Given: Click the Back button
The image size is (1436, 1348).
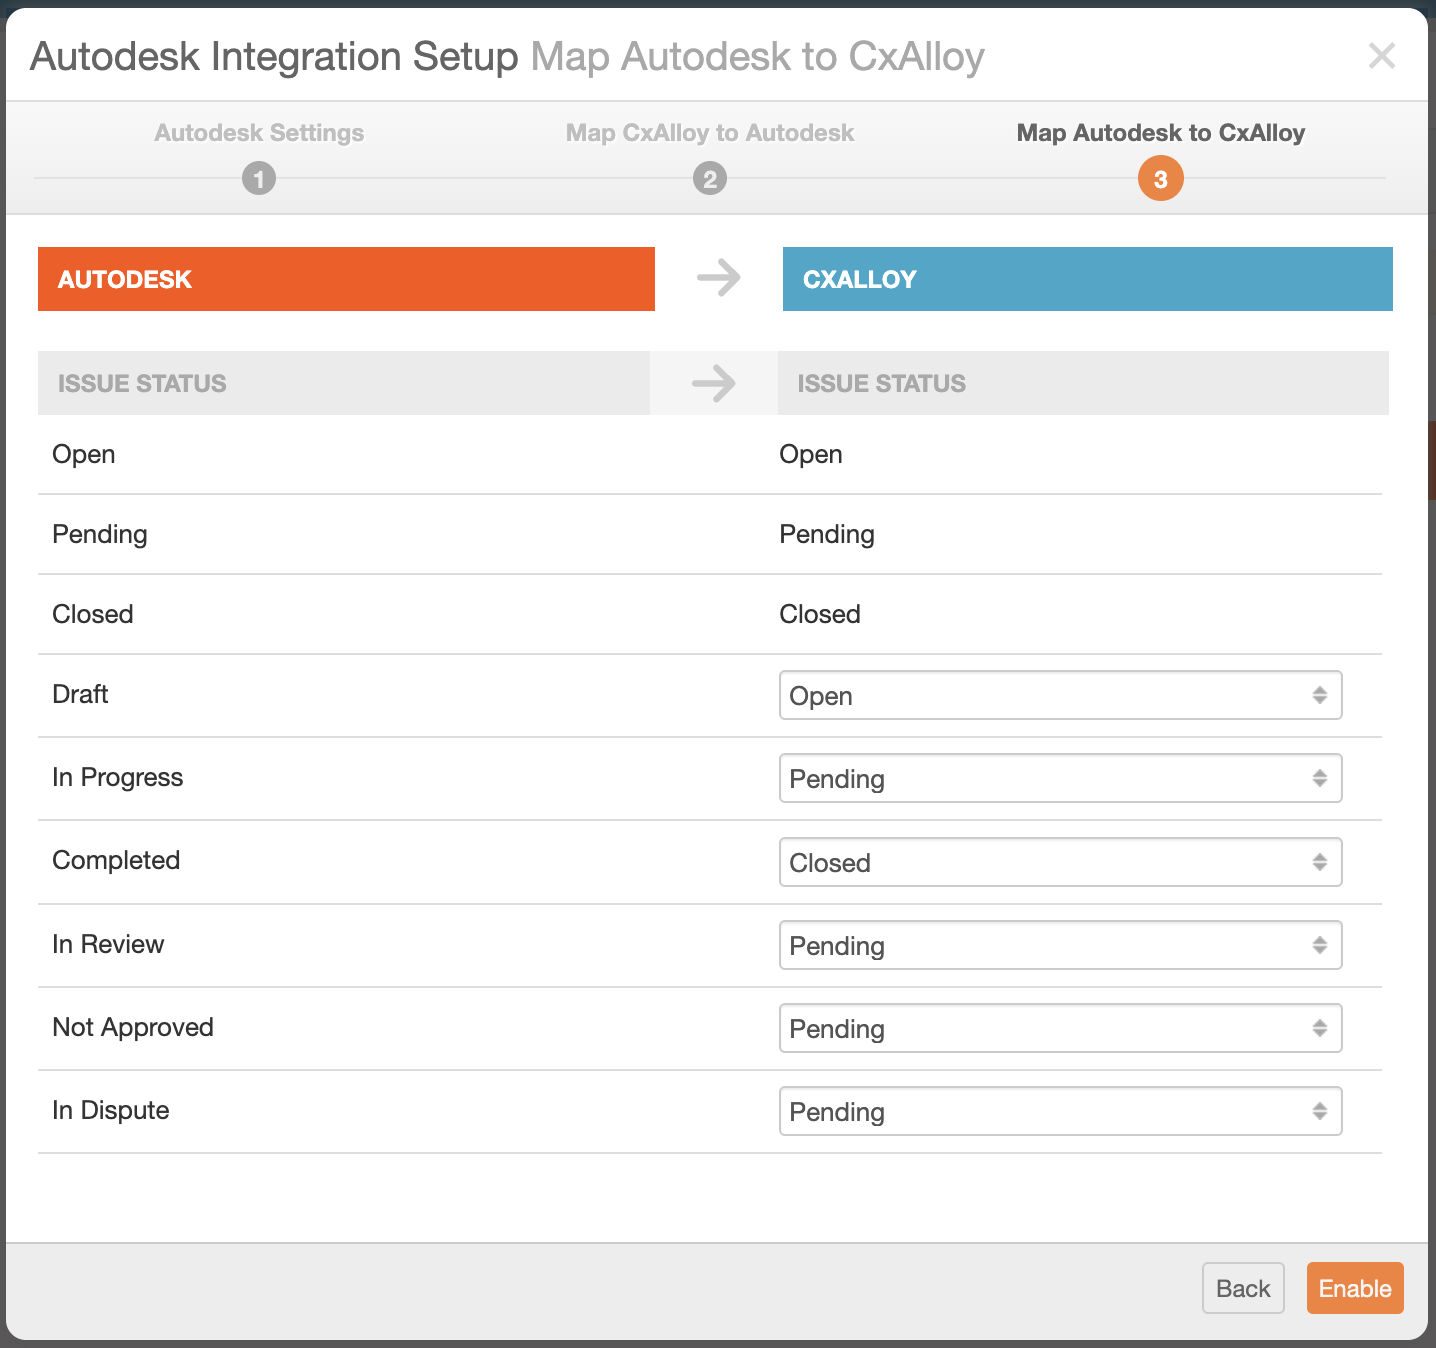Looking at the screenshot, I should pyautogui.click(x=1243, y=1288).
